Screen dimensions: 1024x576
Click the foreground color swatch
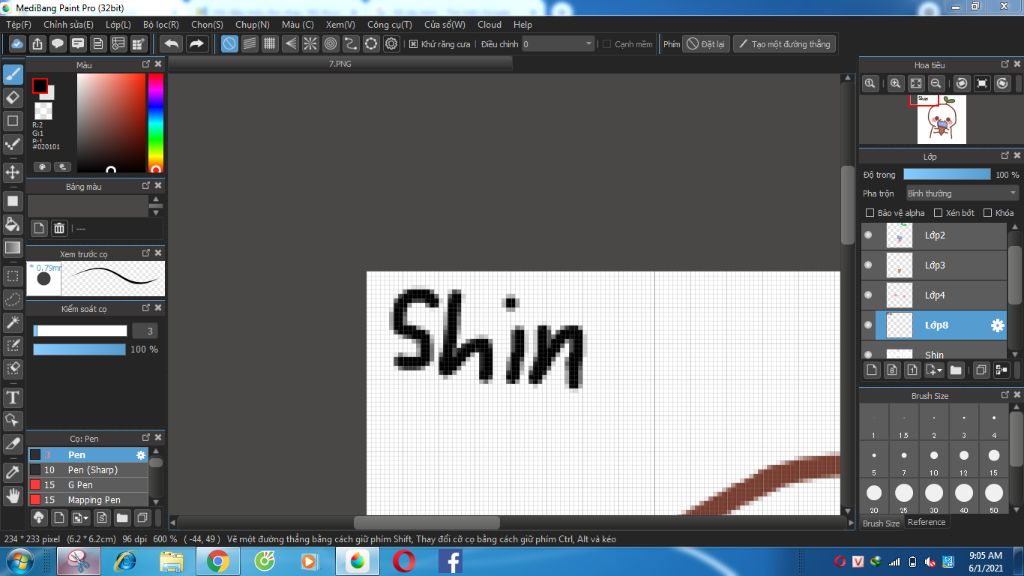click(x=40, y=86)
